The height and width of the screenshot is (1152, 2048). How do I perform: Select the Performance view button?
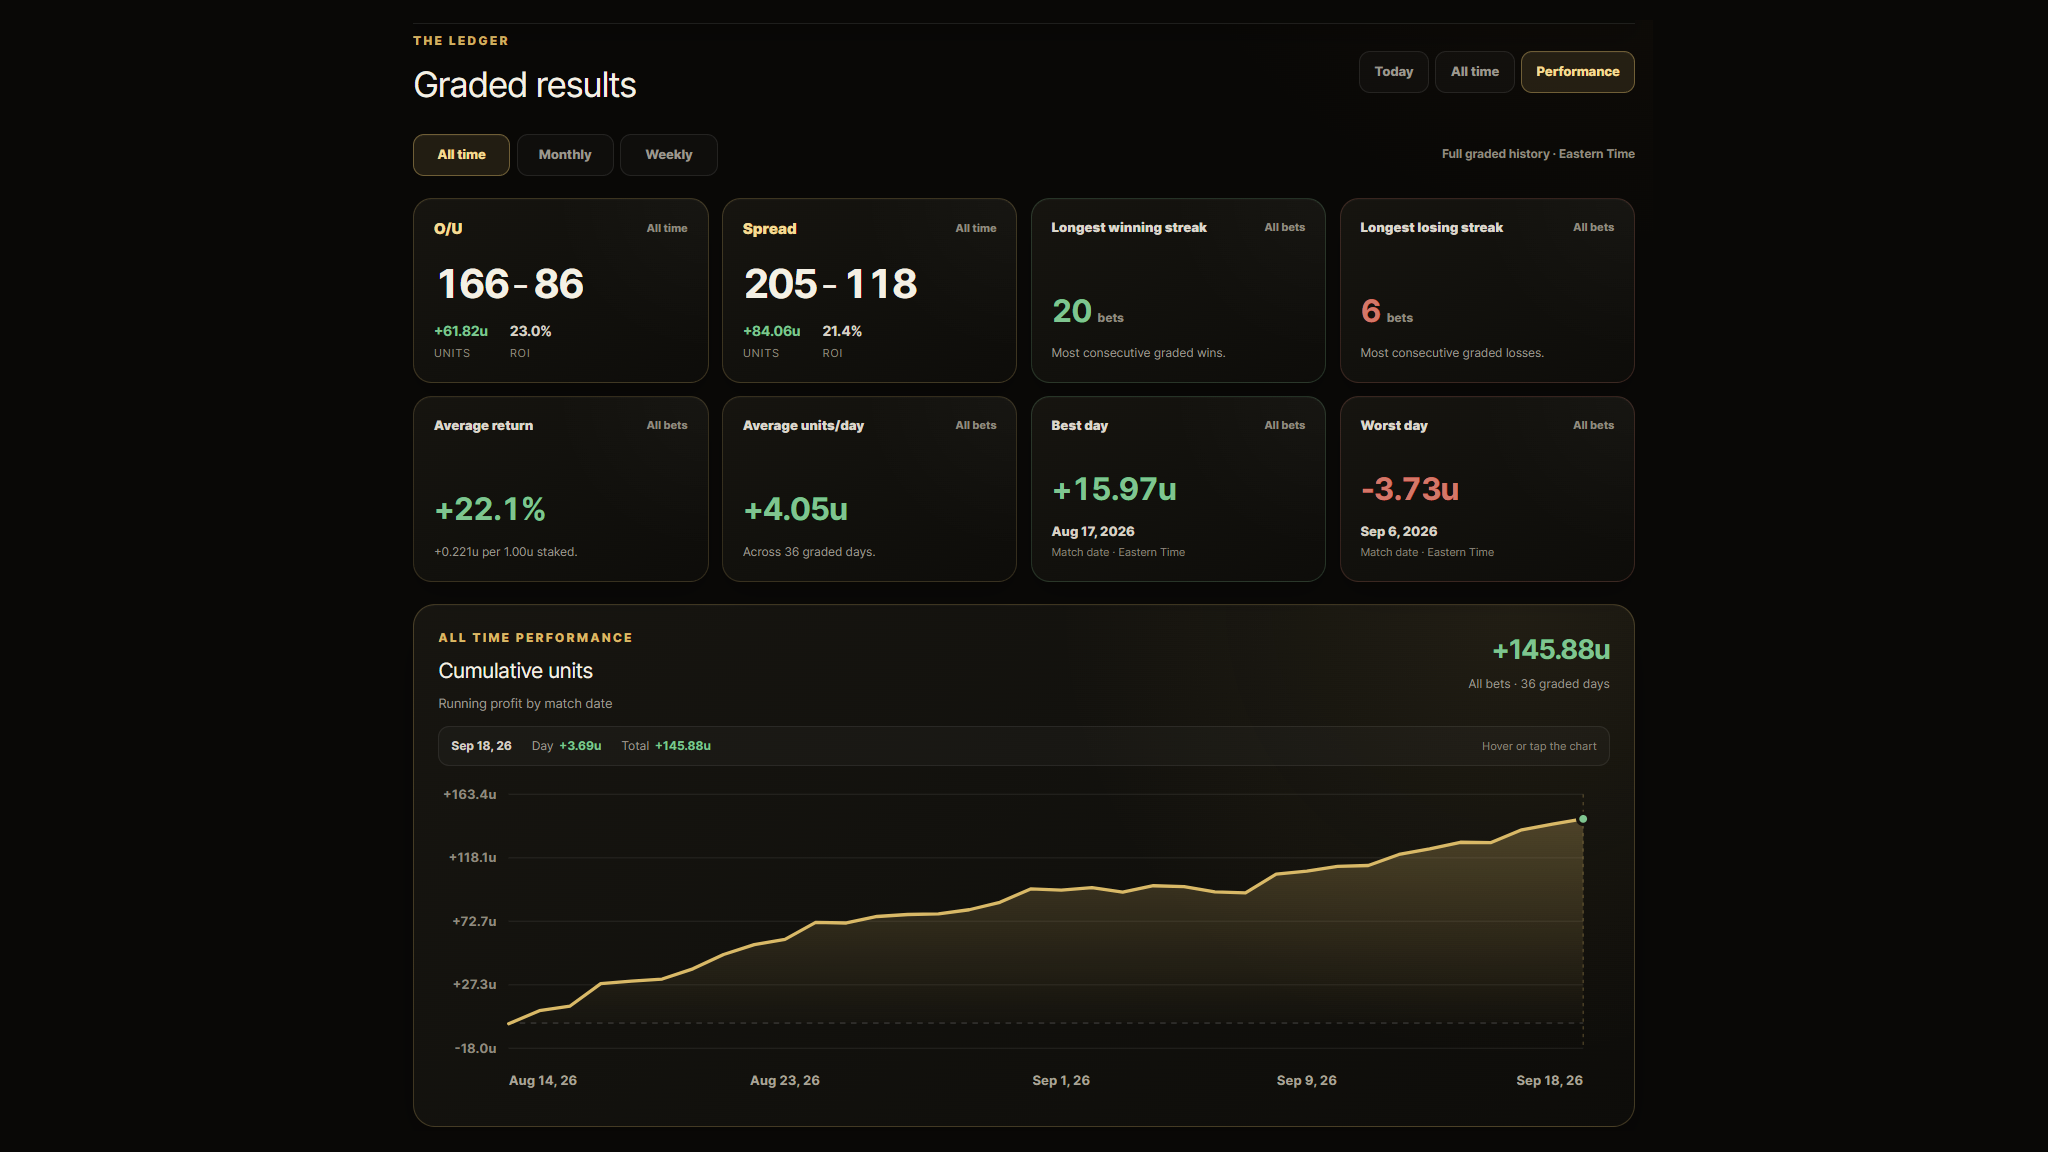click(1577, 72)
